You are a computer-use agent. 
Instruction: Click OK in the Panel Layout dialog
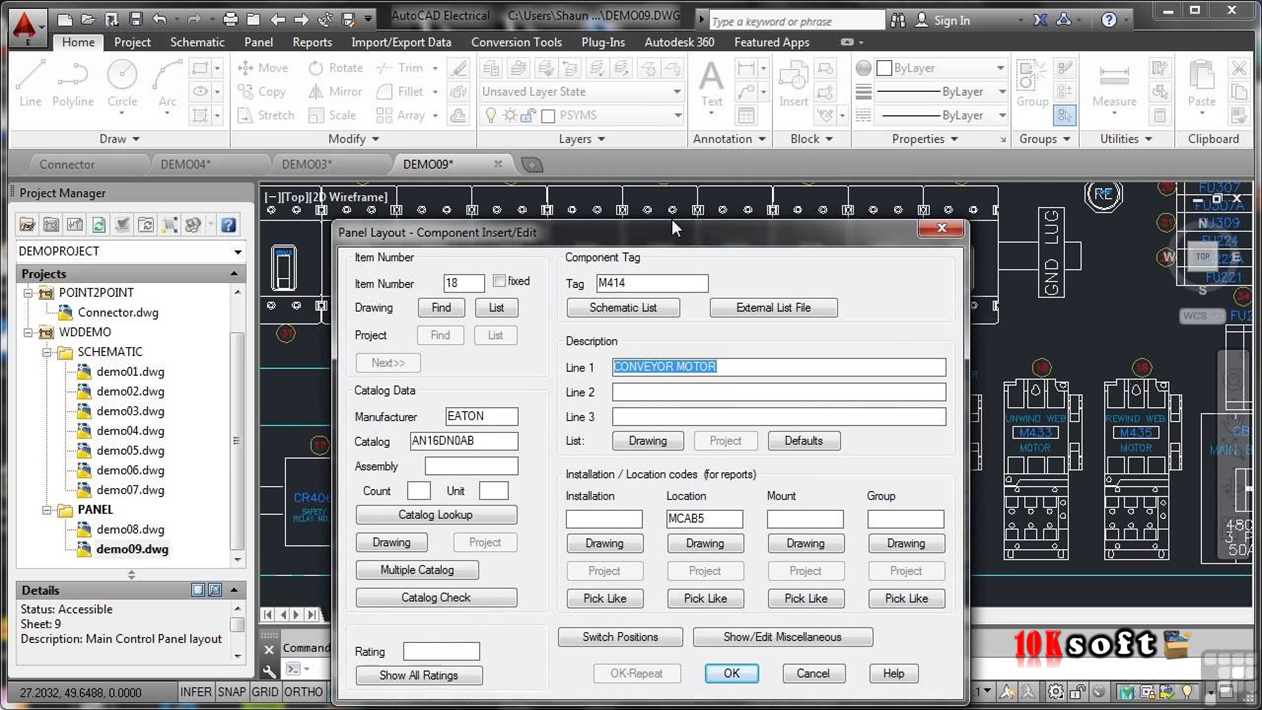pos(731,674)
